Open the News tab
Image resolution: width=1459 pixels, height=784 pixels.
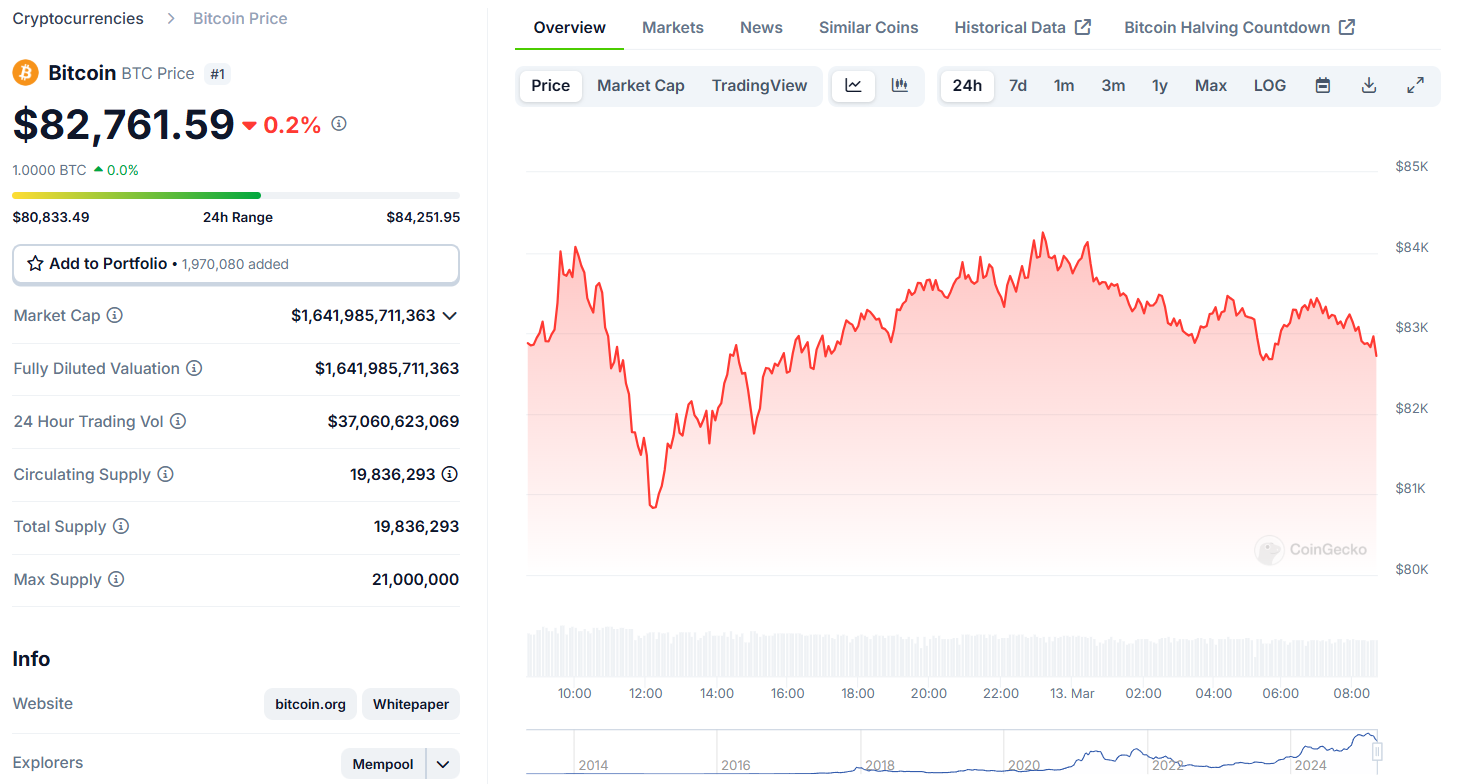coord(761,28)
